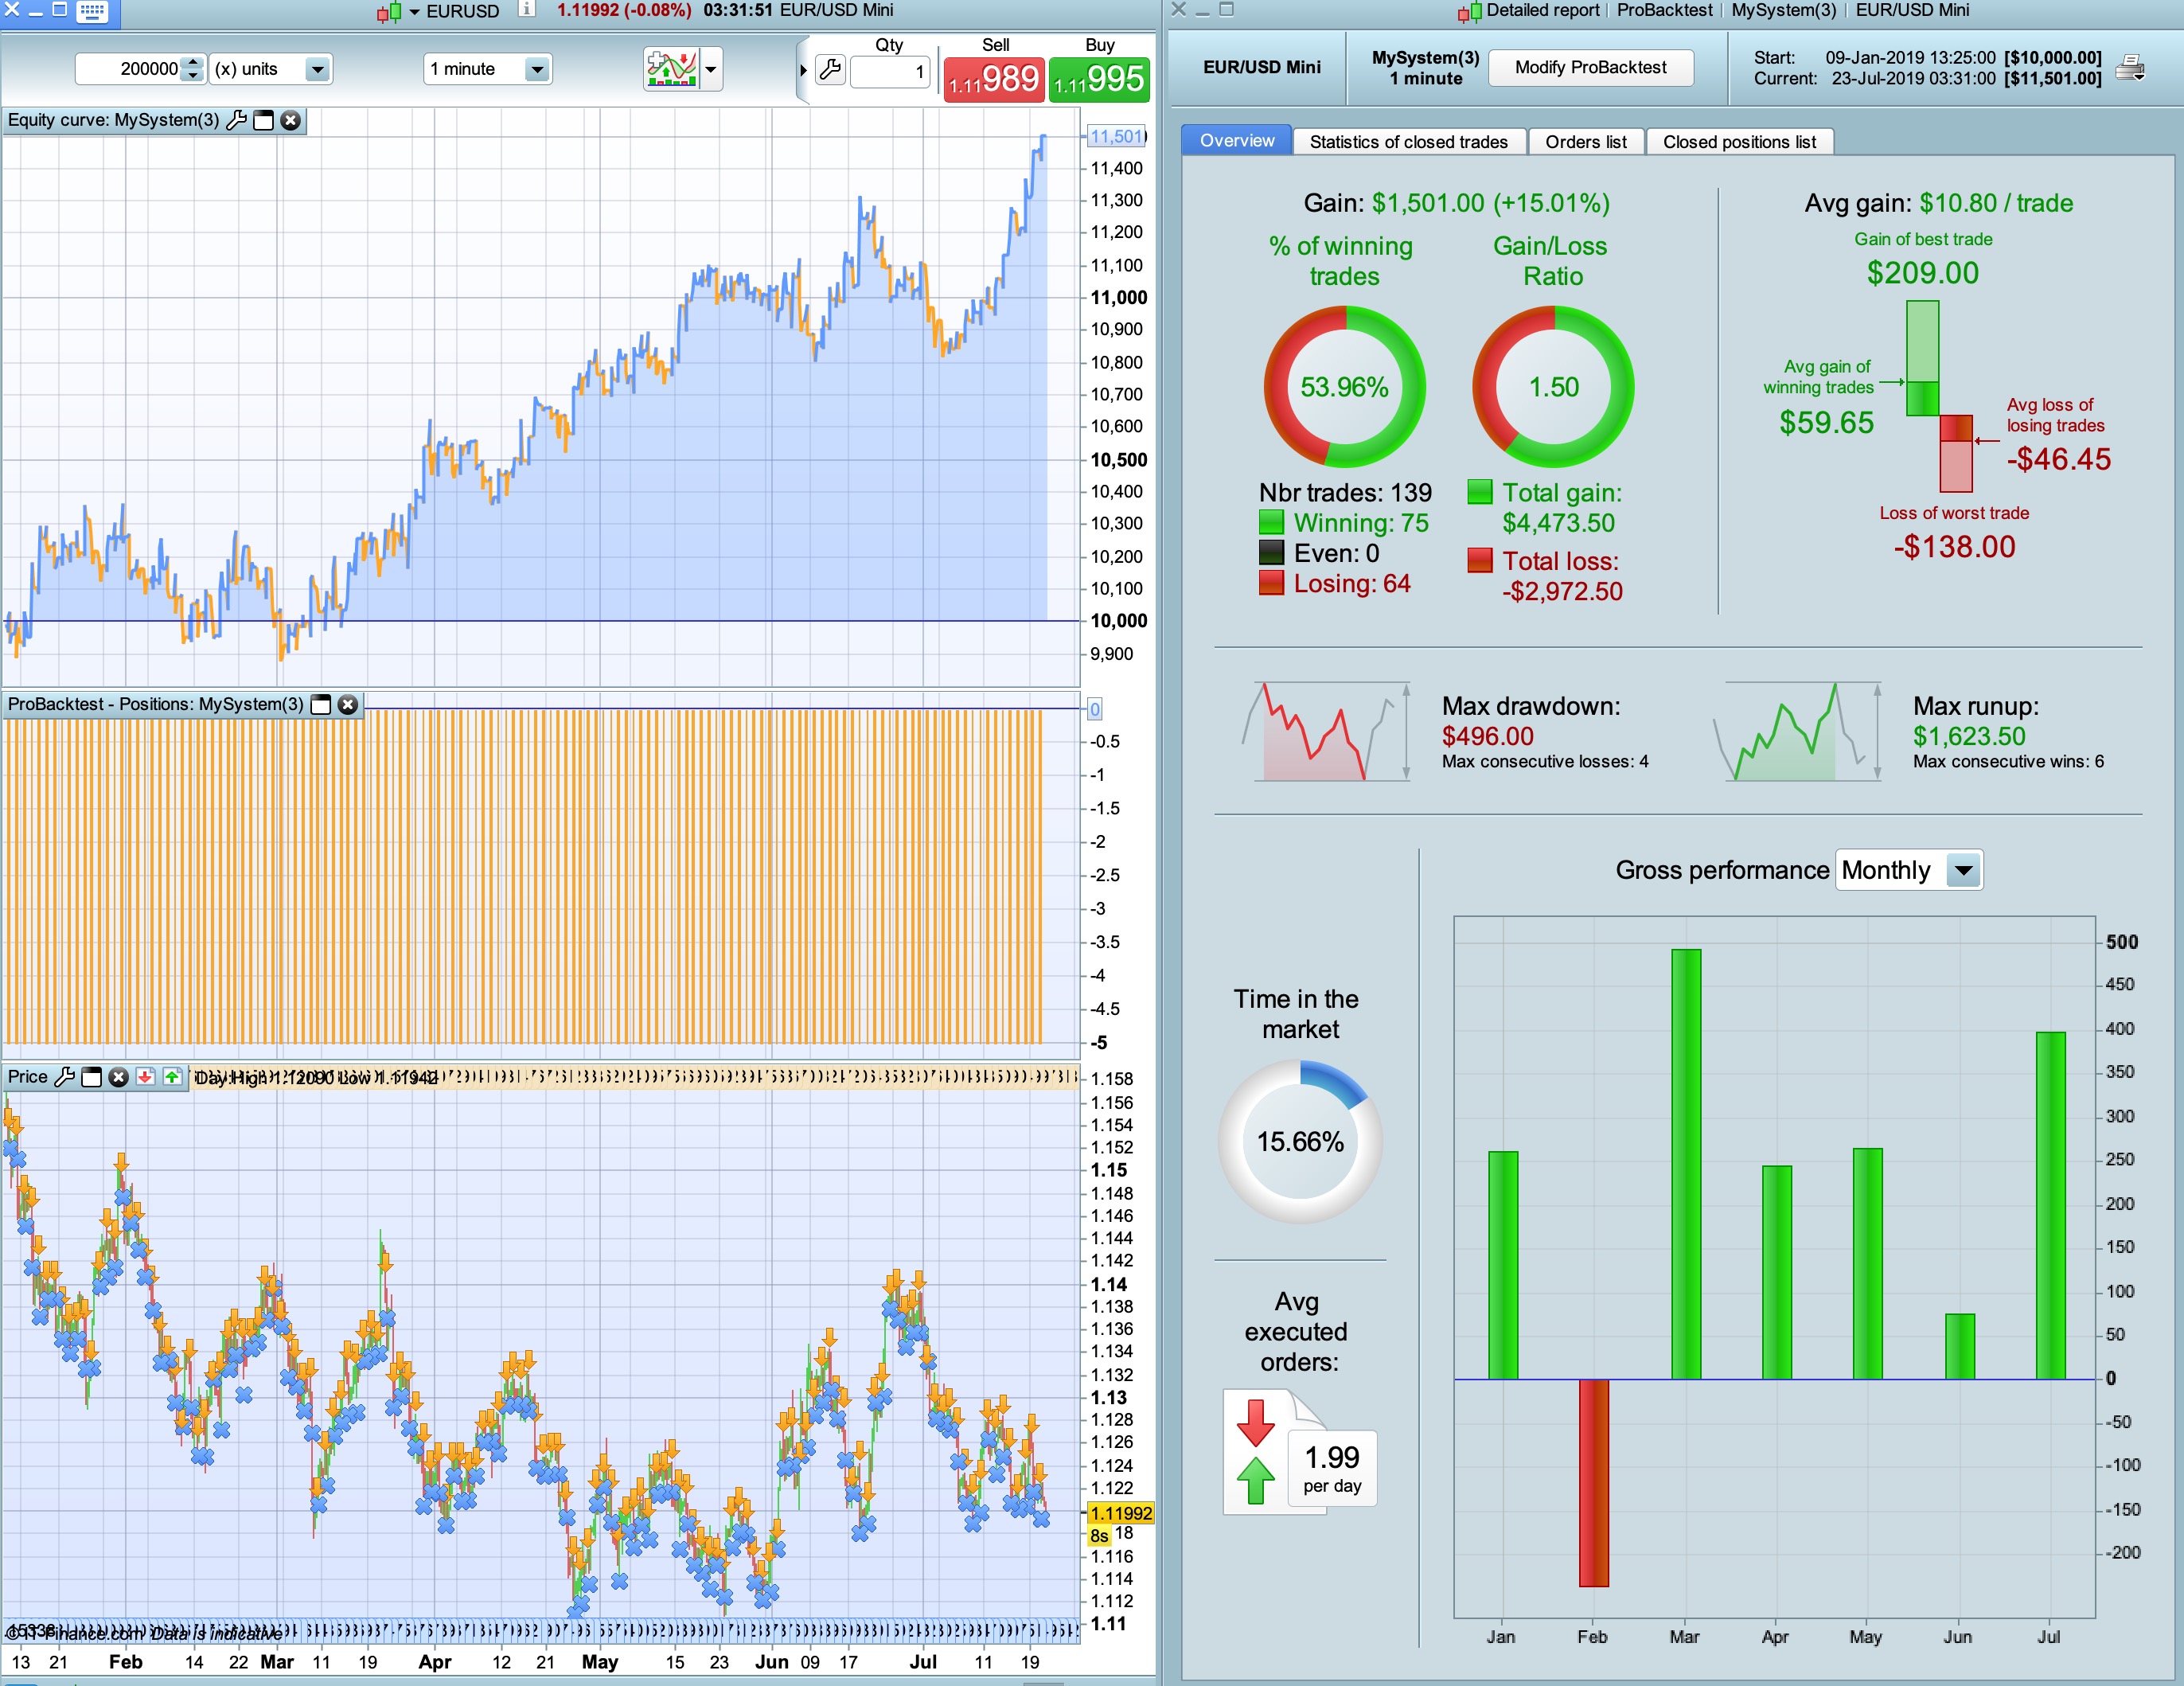The width and height of the screenshot is (2184, 1686).
Task: Open the 1 minute timeframe dropdown
Action: tap(537, 69)
